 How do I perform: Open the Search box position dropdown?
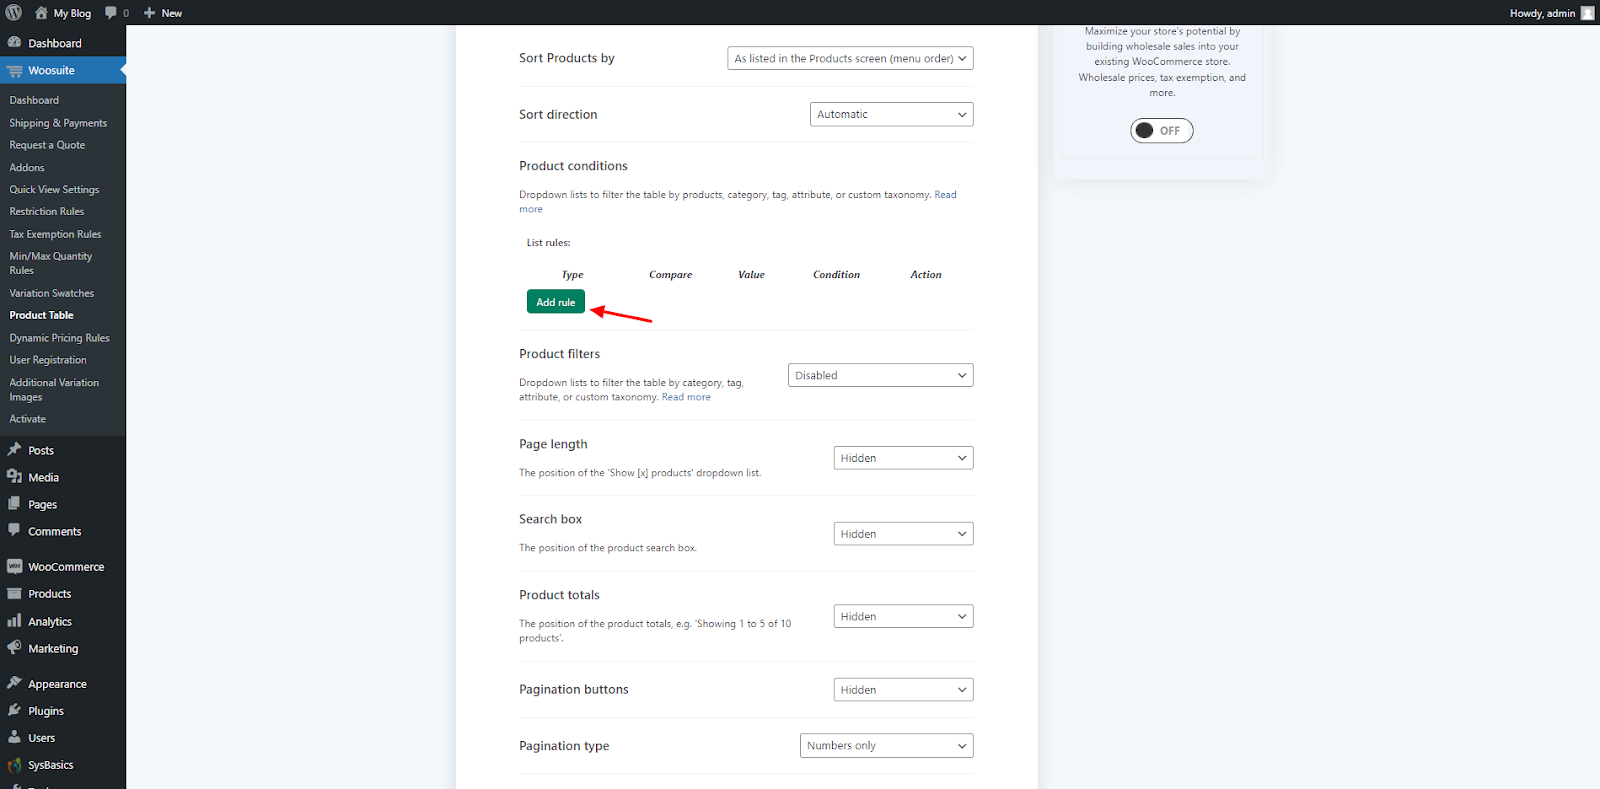(903, 534)
